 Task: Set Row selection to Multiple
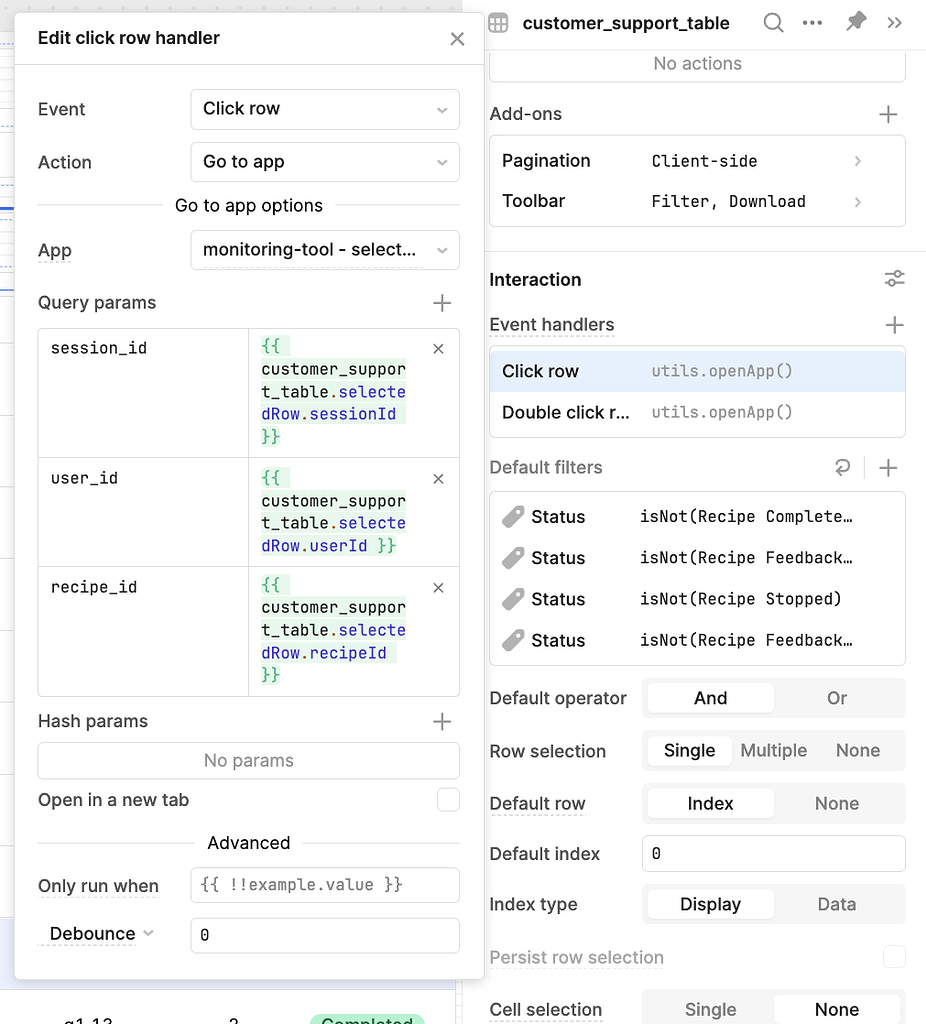(x=773, y=751)
